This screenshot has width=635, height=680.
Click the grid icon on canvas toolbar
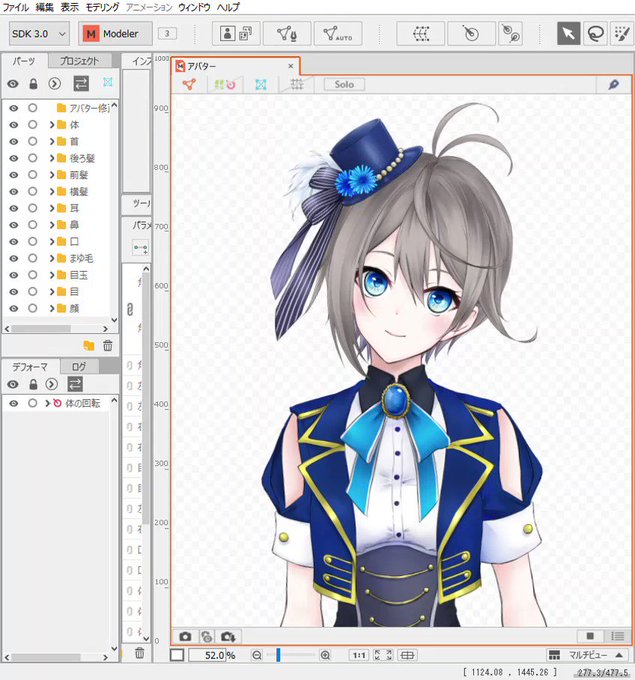(x=297, y=84)
